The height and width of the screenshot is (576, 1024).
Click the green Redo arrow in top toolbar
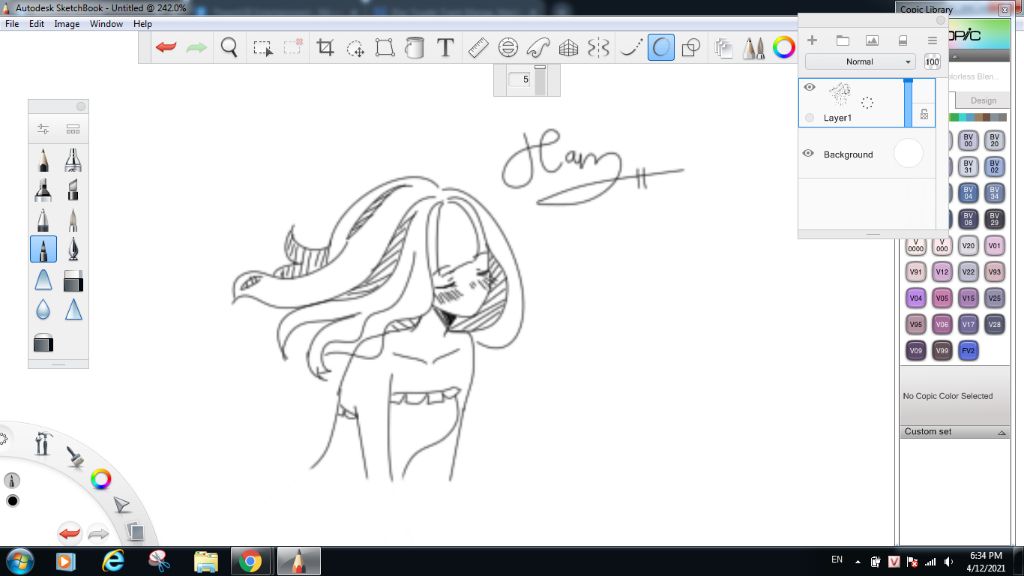(196, 47)
